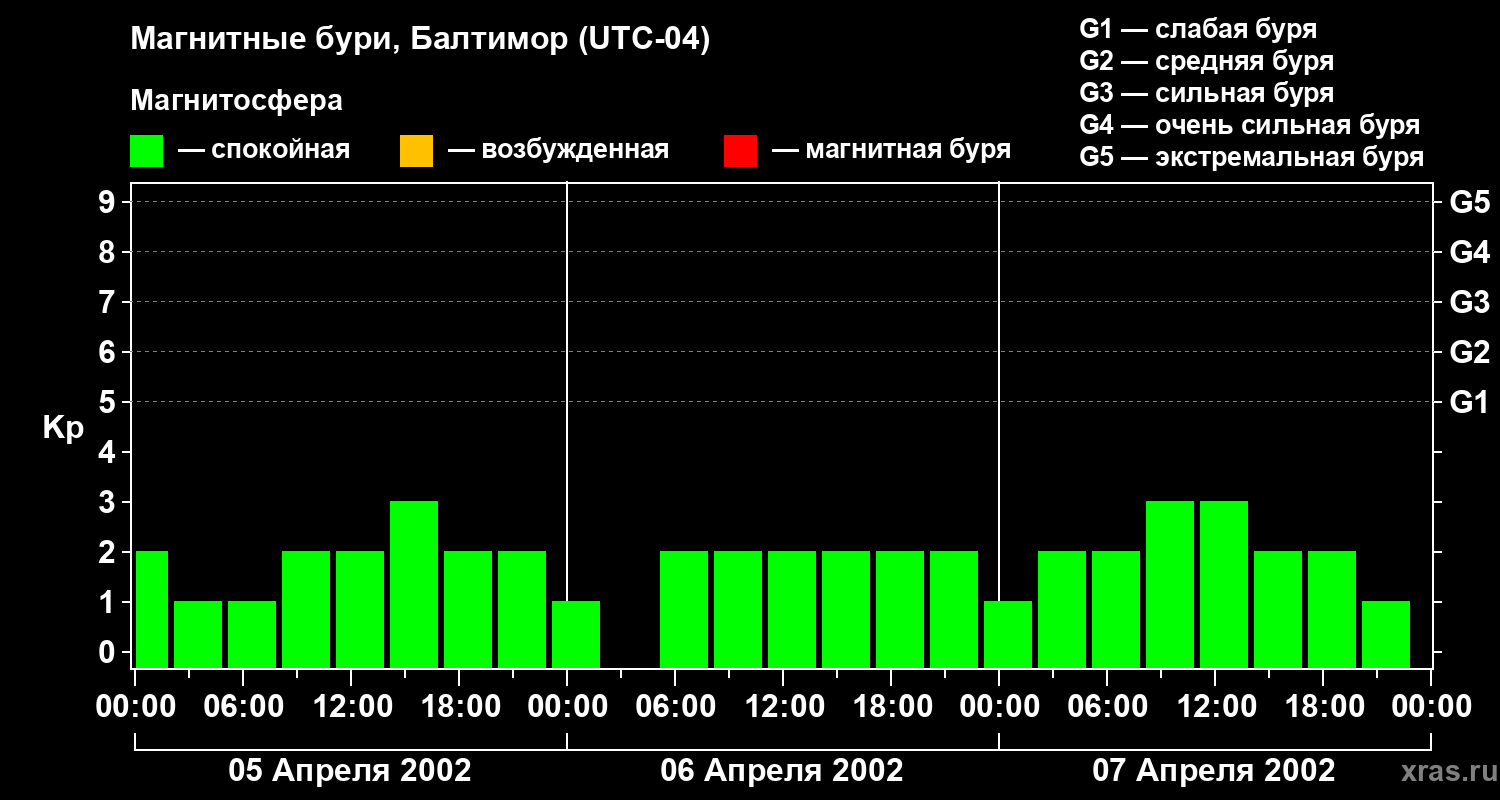Click the 'G4' label on right axis
This screenshot has width=1500, height=800.
(1469, 252)
